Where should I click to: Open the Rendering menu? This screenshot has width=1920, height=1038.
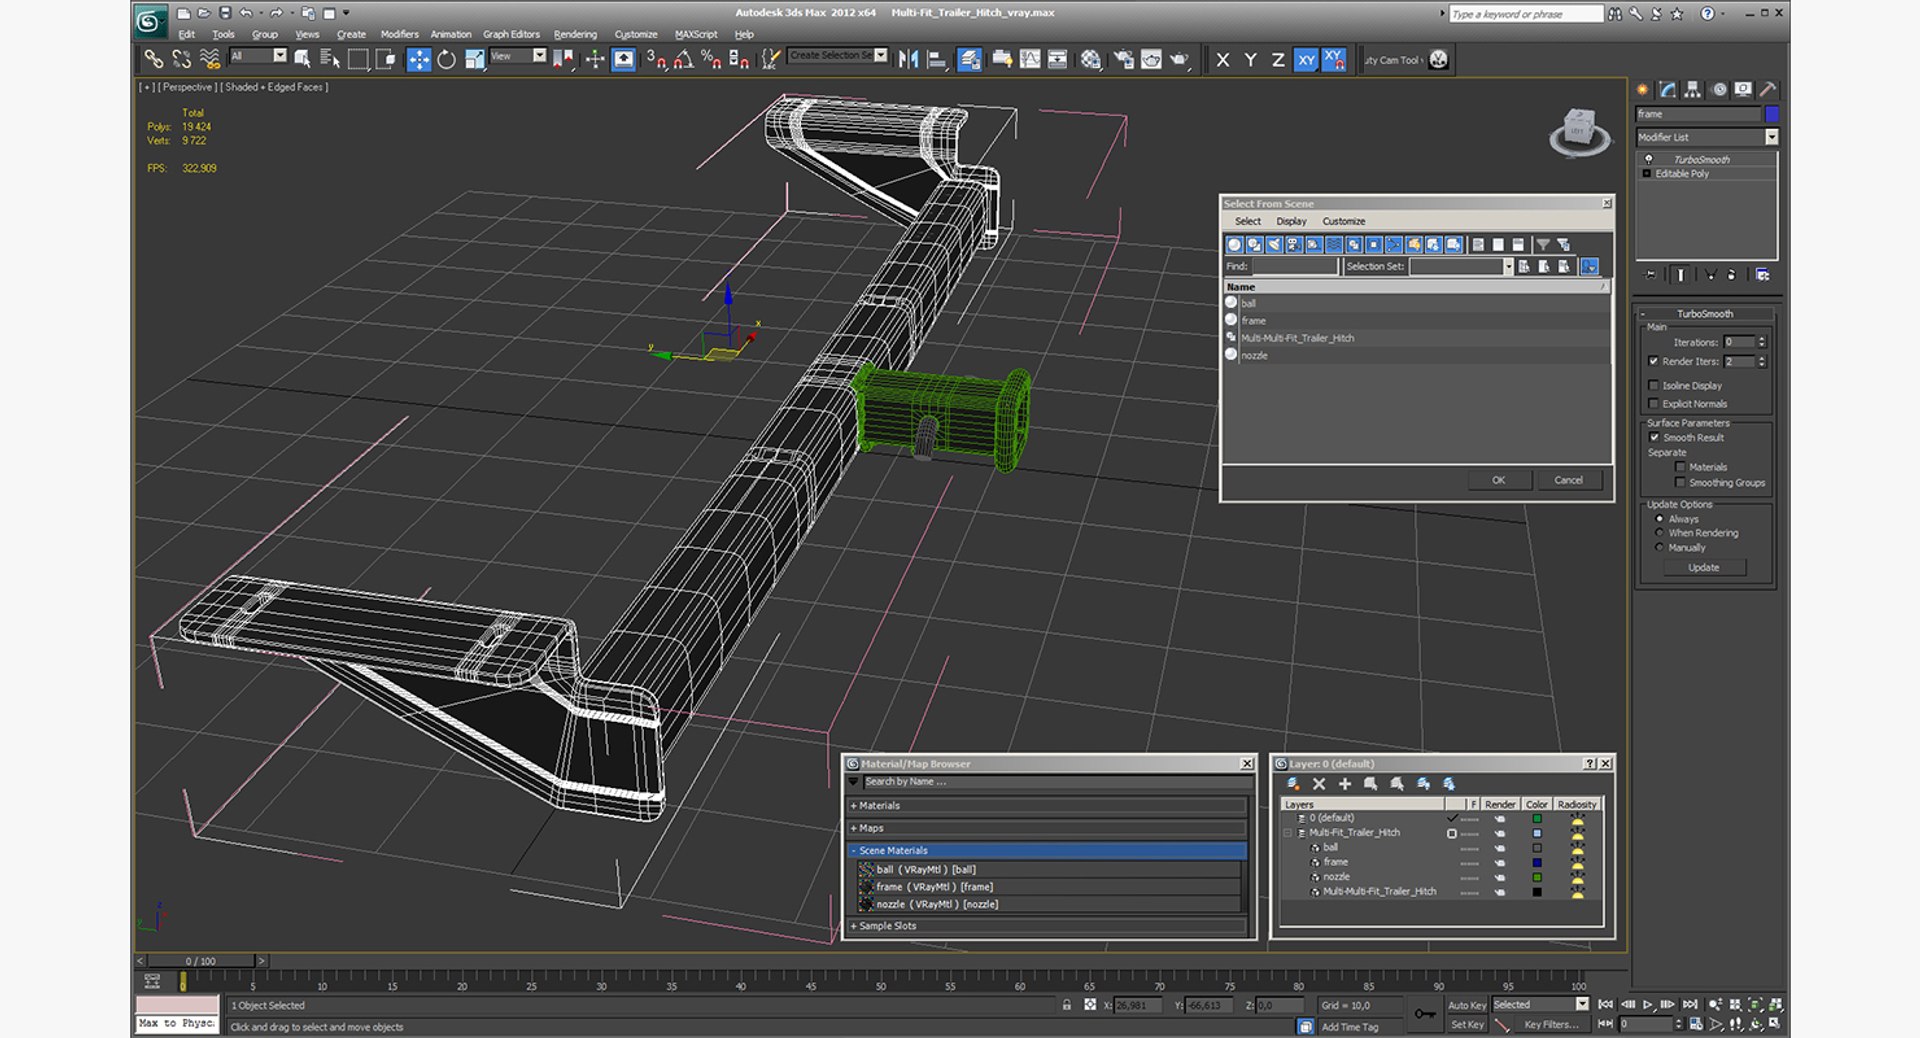(x=575, y=34)
